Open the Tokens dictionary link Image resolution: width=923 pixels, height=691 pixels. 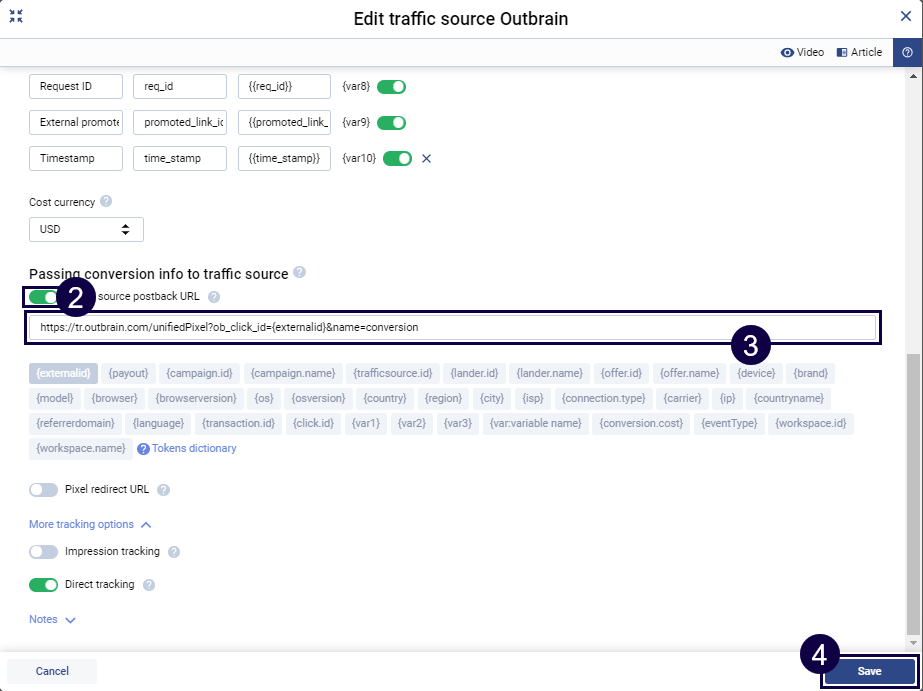click(194, 448)
